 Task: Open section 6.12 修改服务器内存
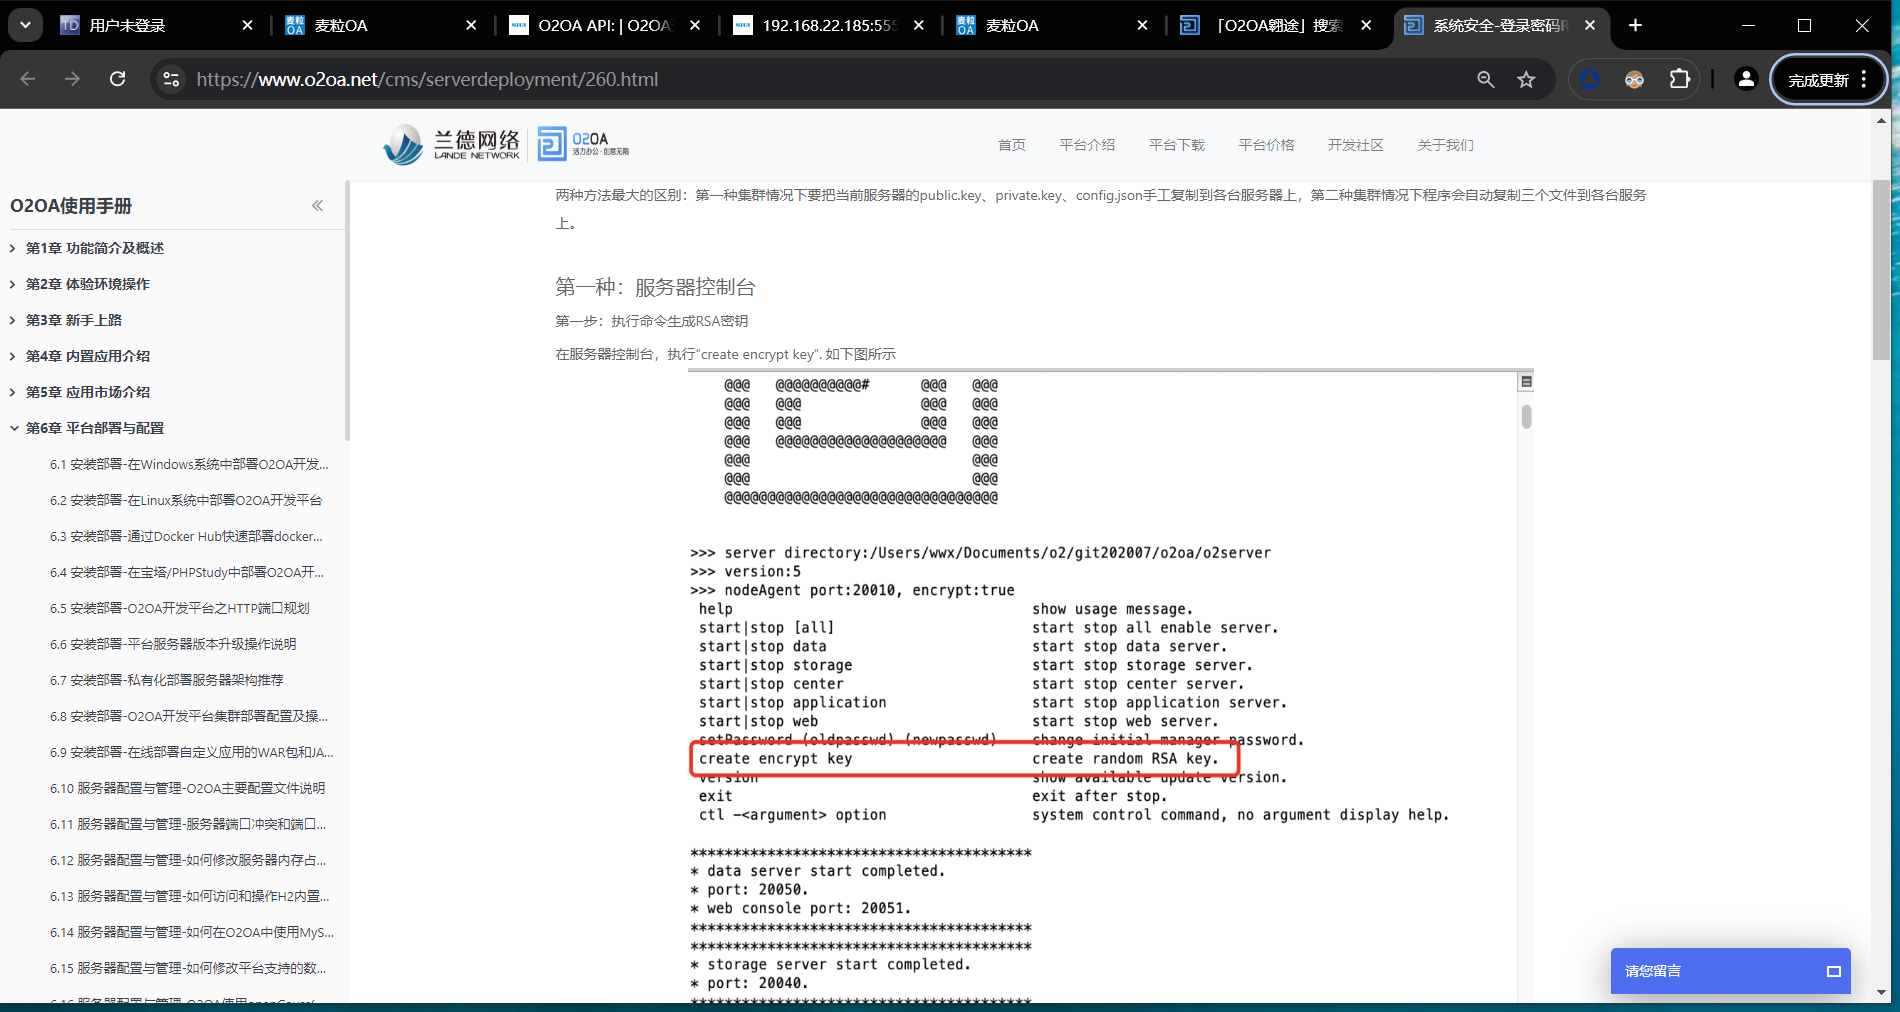click(188, 860)
